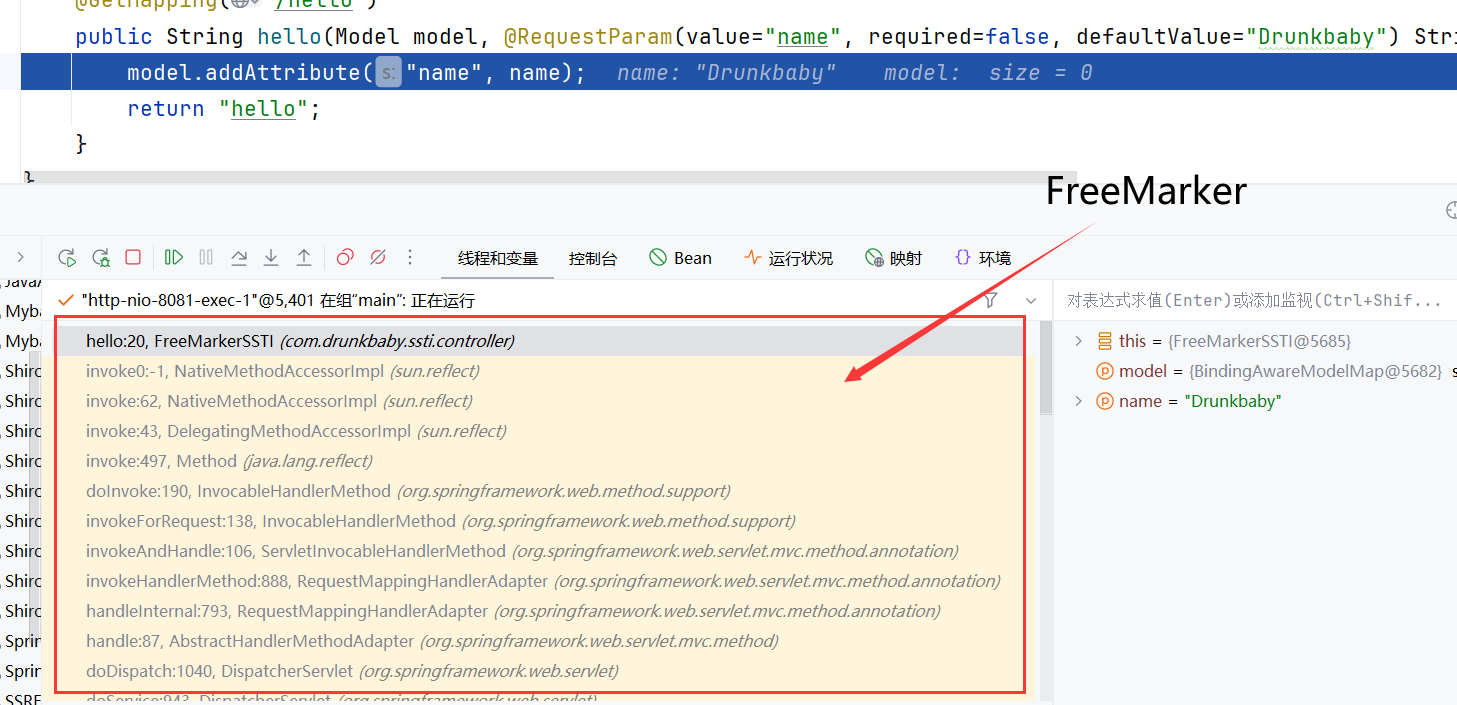Select the 运行状况 tab
The height and width of the screenshot is (705, 1457).
pos(788,259)
